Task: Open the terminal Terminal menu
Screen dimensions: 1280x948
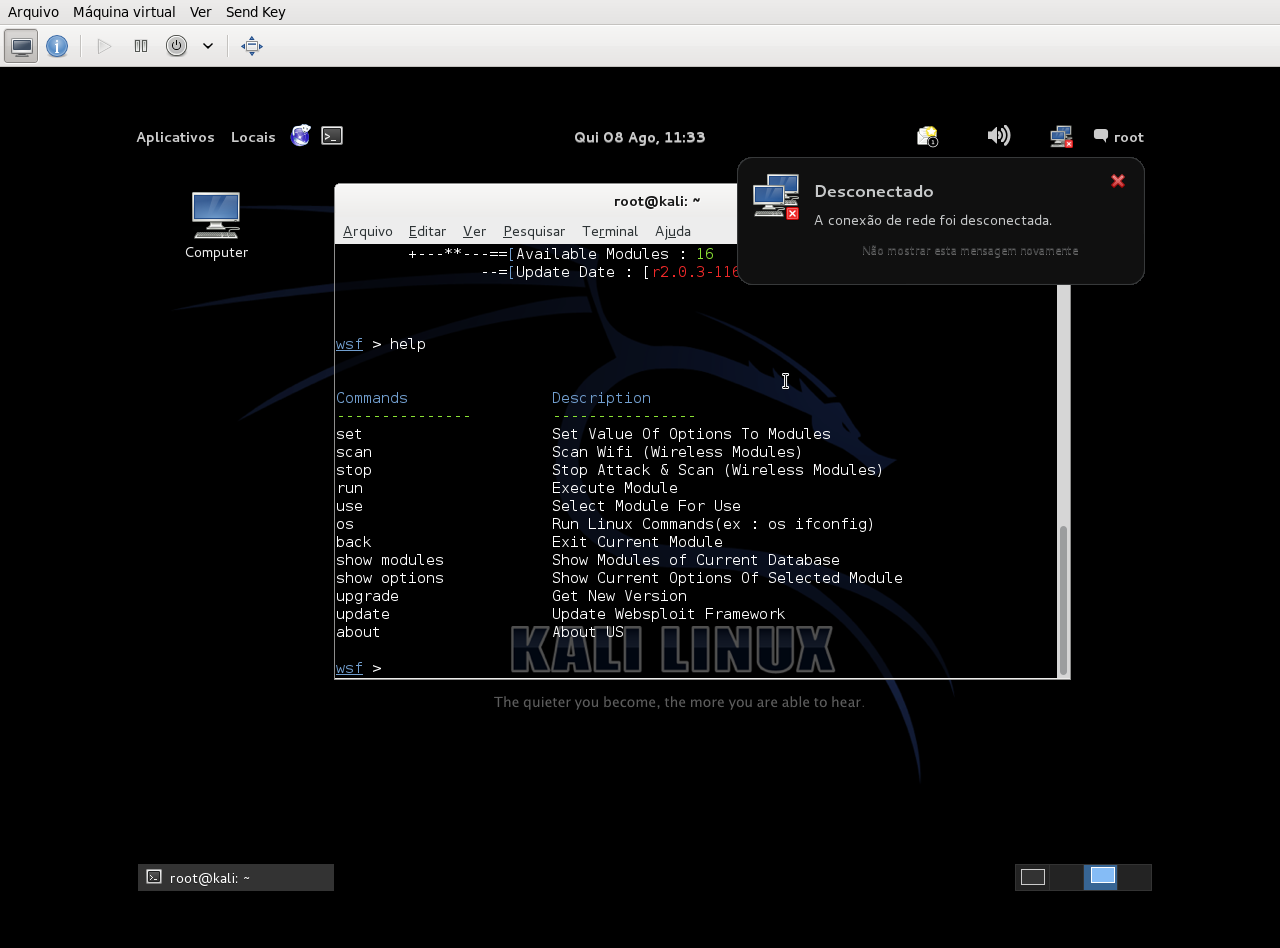Action: pyautogui.click(x=610, y=231)
